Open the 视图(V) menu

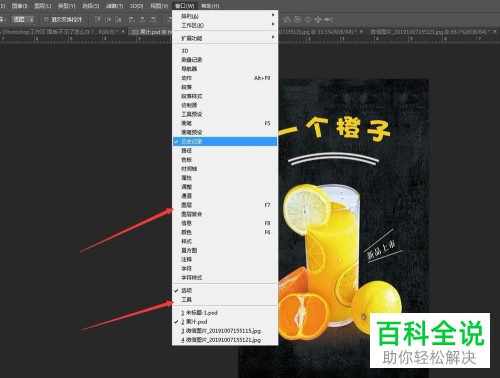pyautogui.click(x=159, y=6)
